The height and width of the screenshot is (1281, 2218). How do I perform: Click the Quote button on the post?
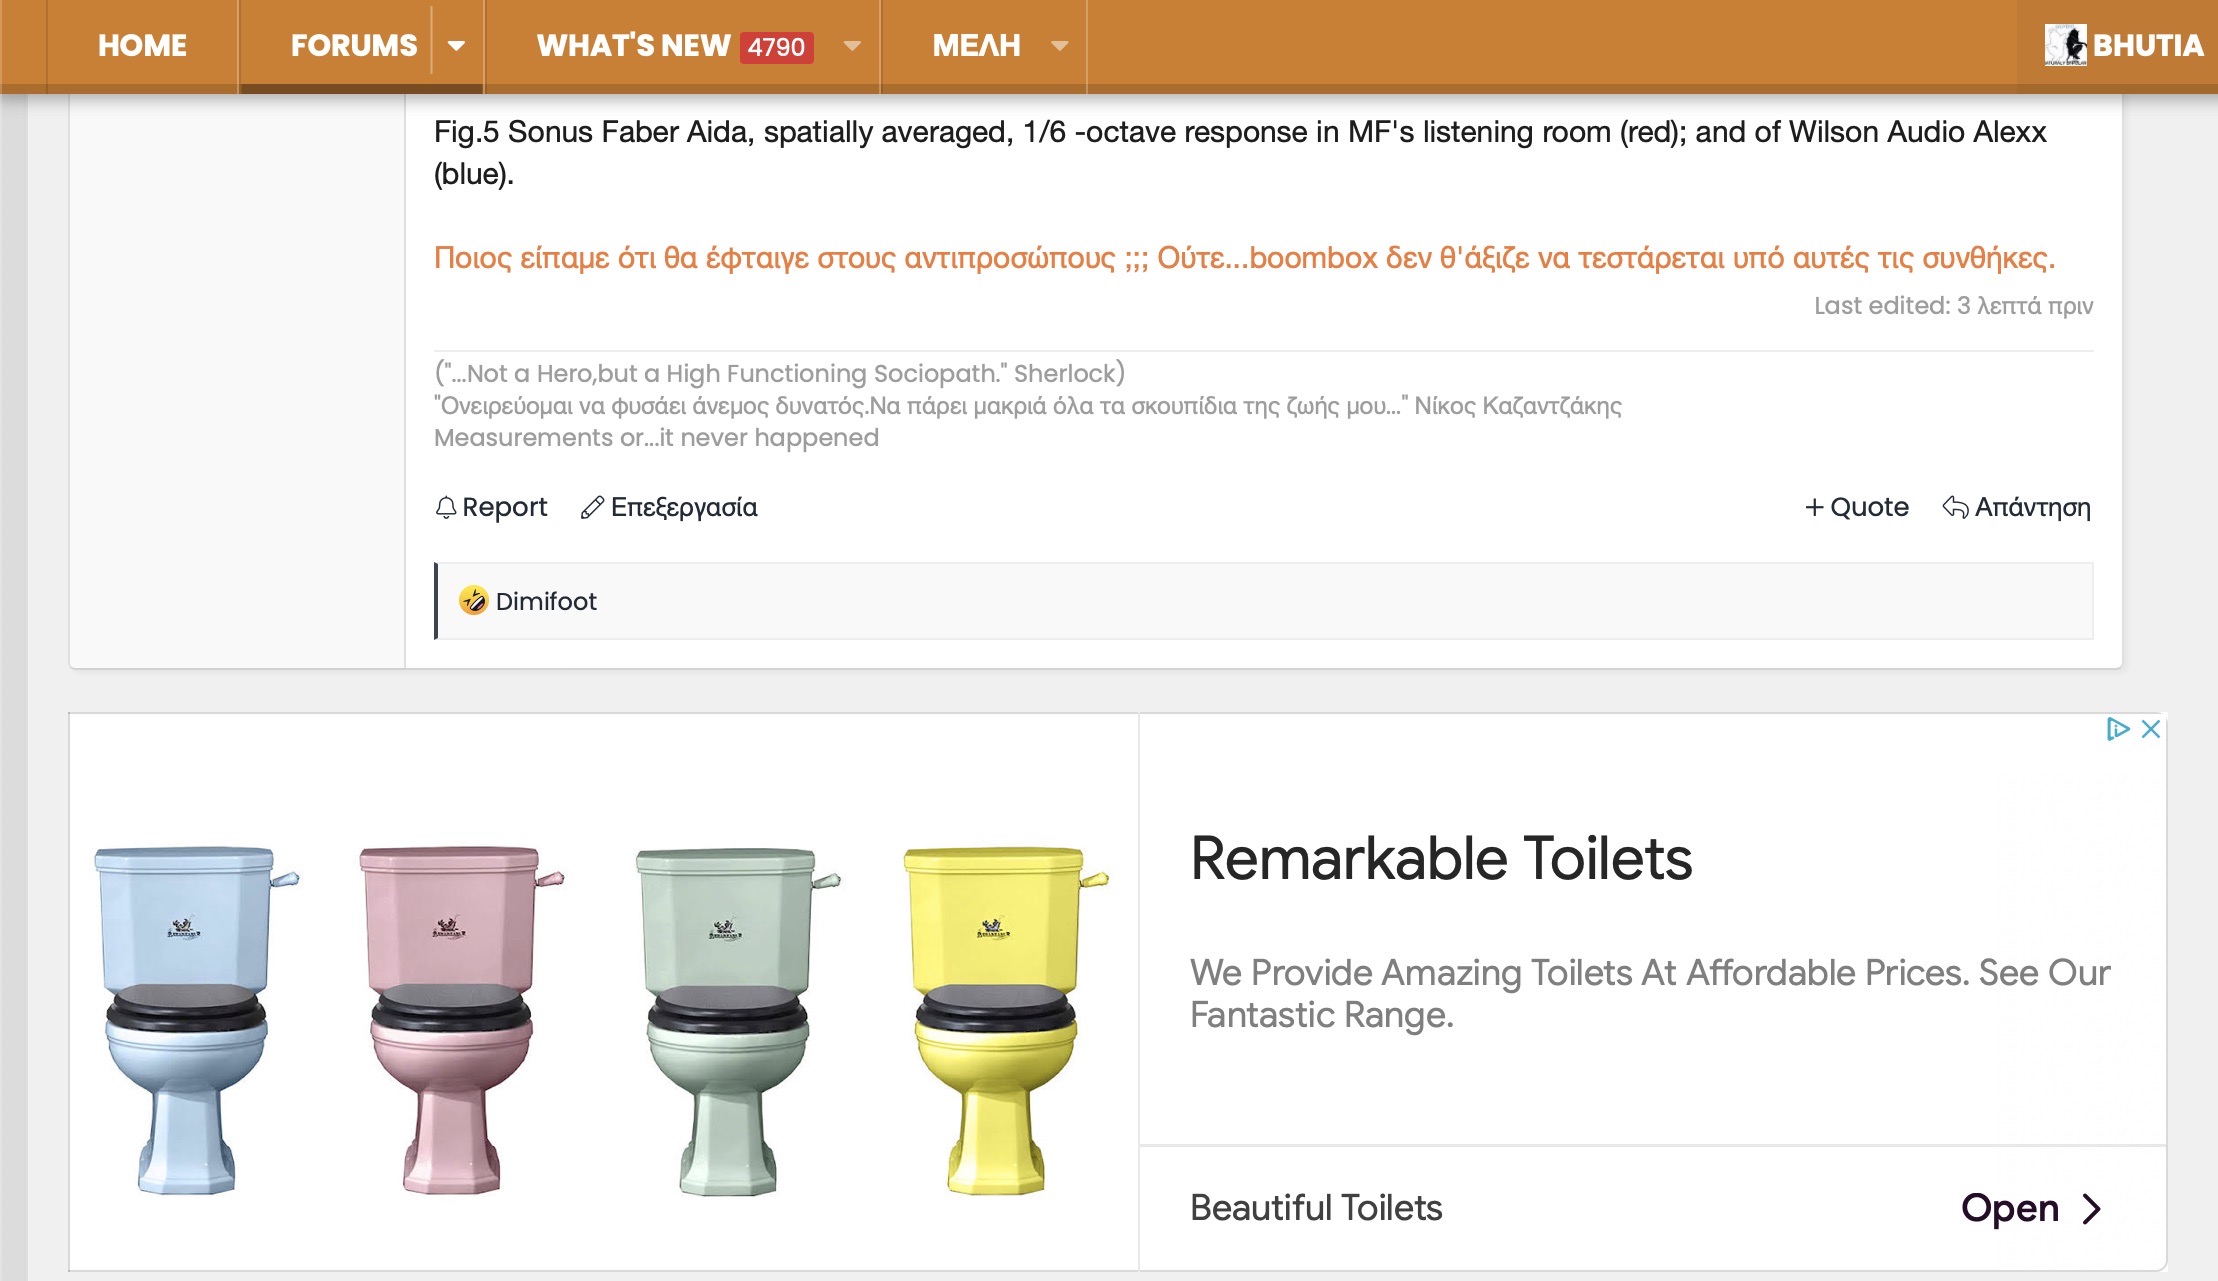tap(1857, 508)
